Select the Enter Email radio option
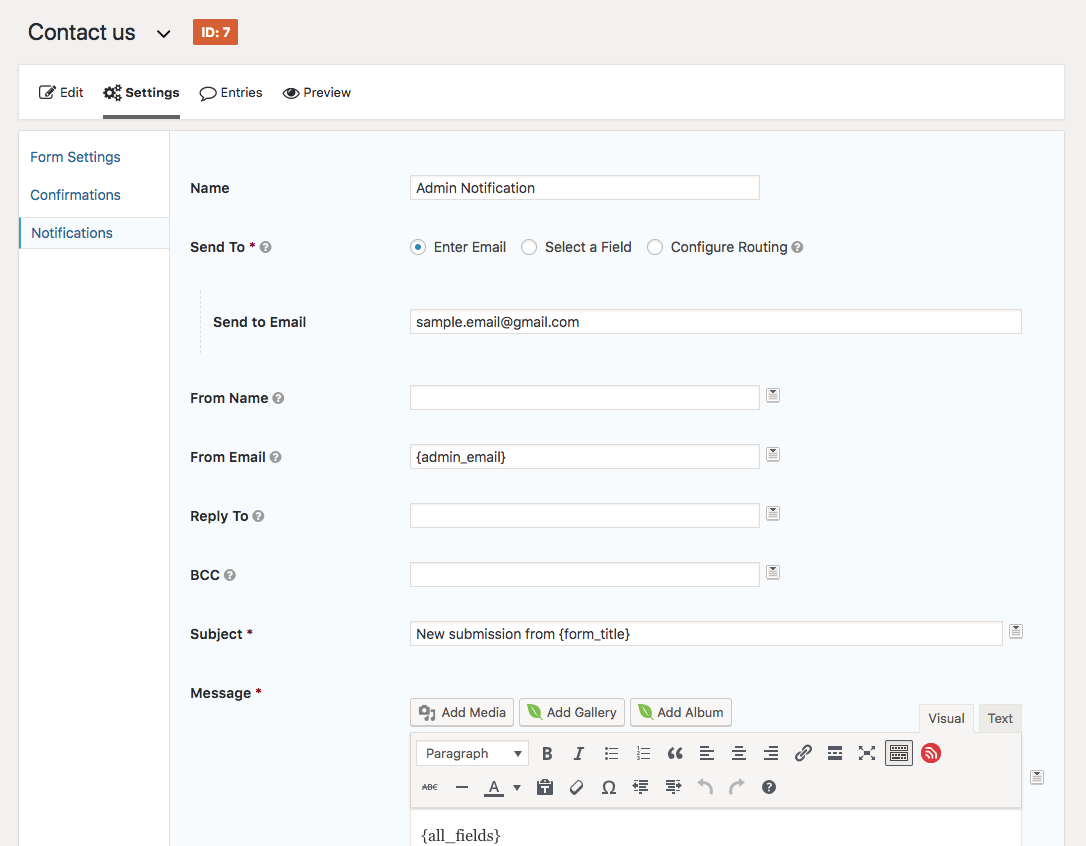The width and height of the screenshot is (1086, 846). click(418, 247)
